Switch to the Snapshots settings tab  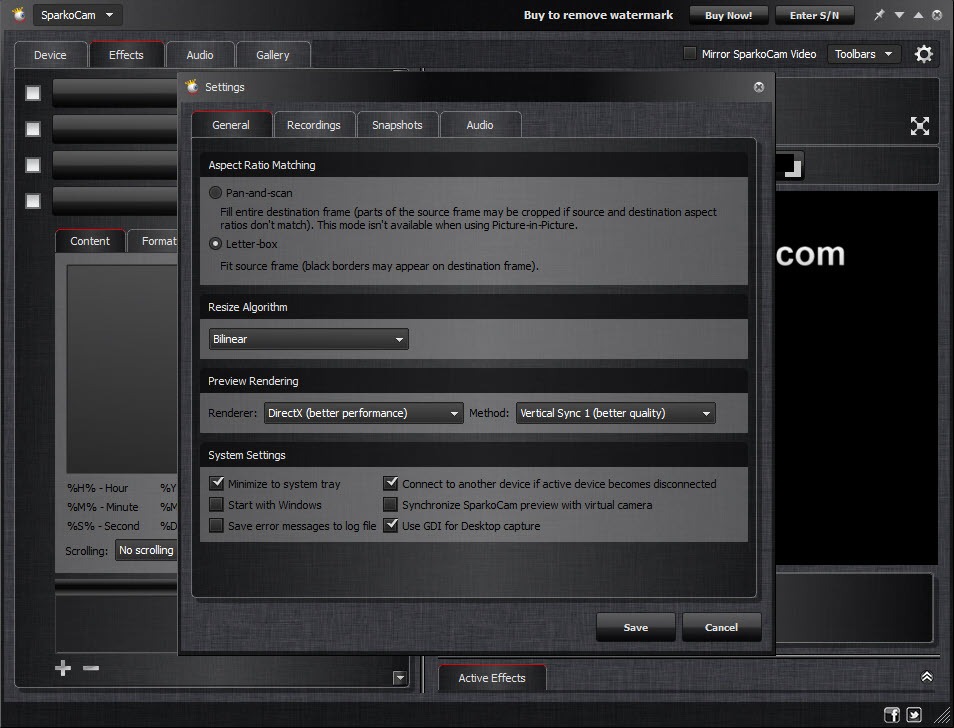397,125
